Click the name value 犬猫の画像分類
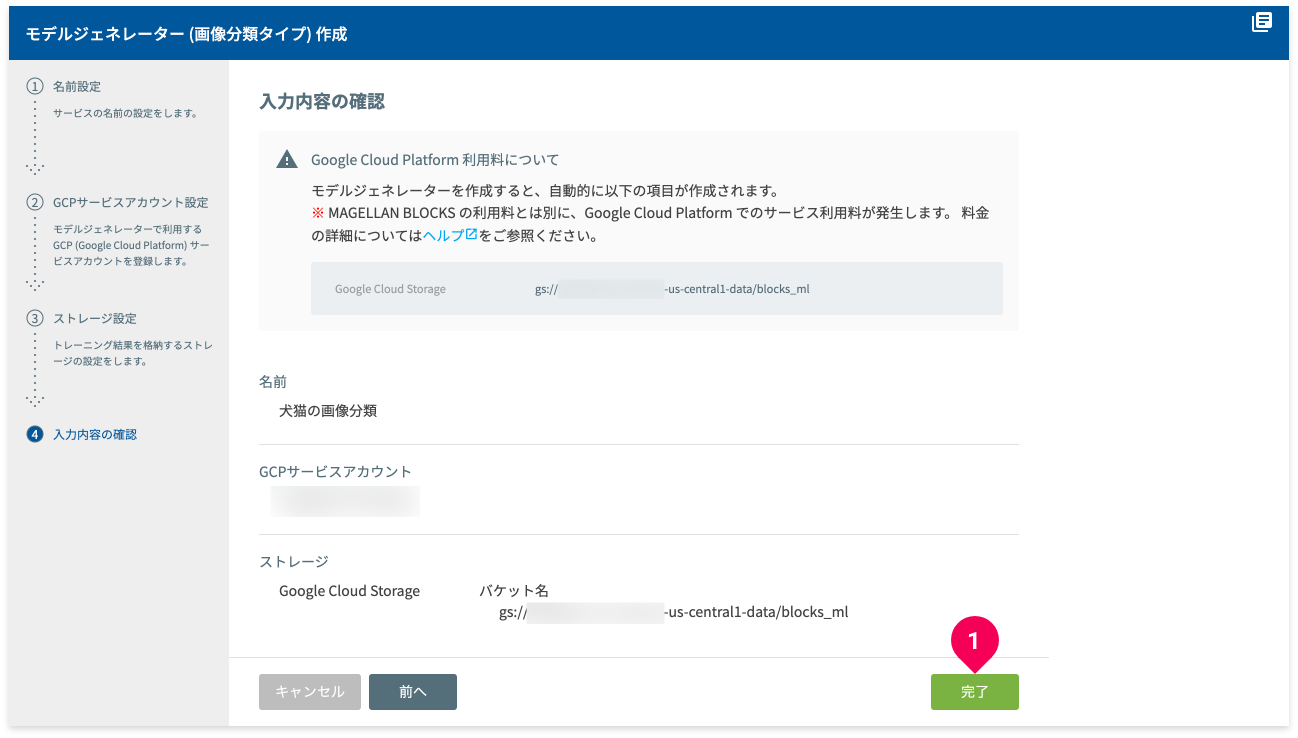Screen dimensions: 1298x738 pos(328,411)
